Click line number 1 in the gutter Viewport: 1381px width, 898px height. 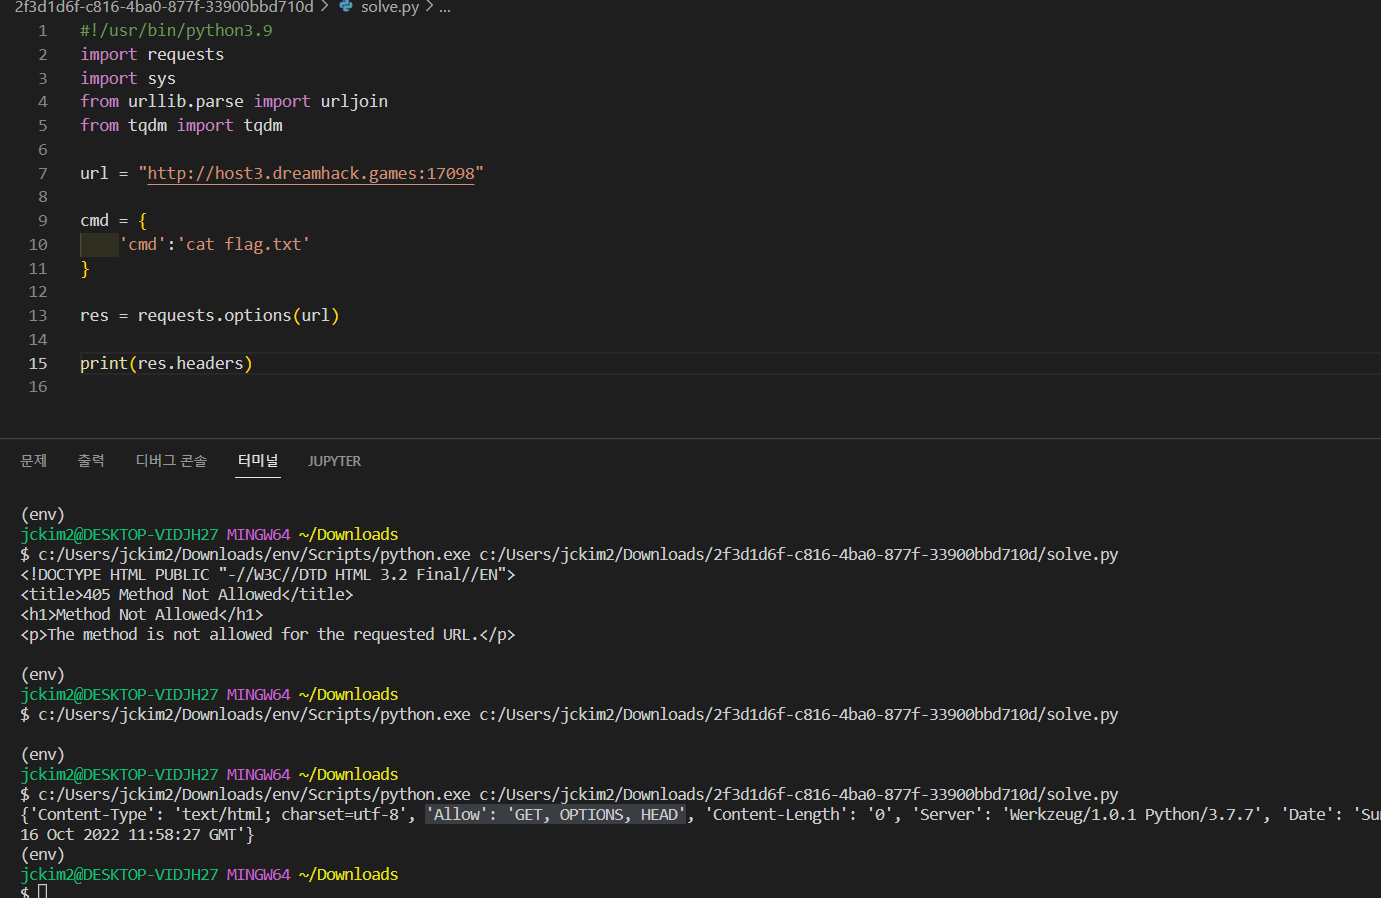pyautogui.click(x=43, y=31)
